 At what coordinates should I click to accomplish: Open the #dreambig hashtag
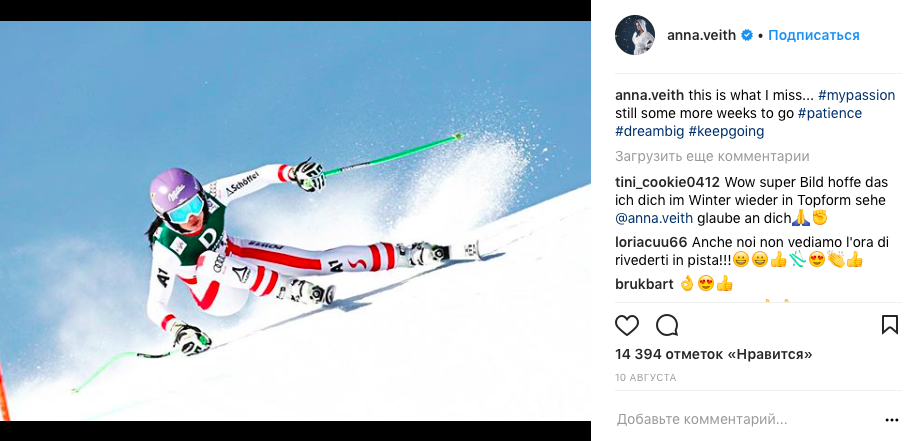point(649,131)
